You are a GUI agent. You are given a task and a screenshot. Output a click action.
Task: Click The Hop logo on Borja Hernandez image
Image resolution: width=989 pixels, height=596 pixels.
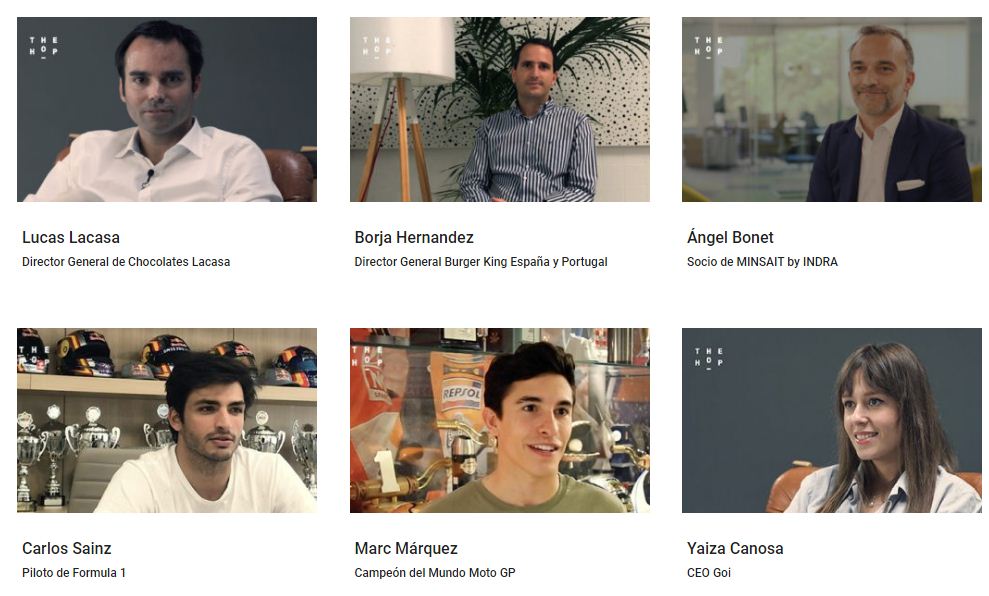[377, 47]
